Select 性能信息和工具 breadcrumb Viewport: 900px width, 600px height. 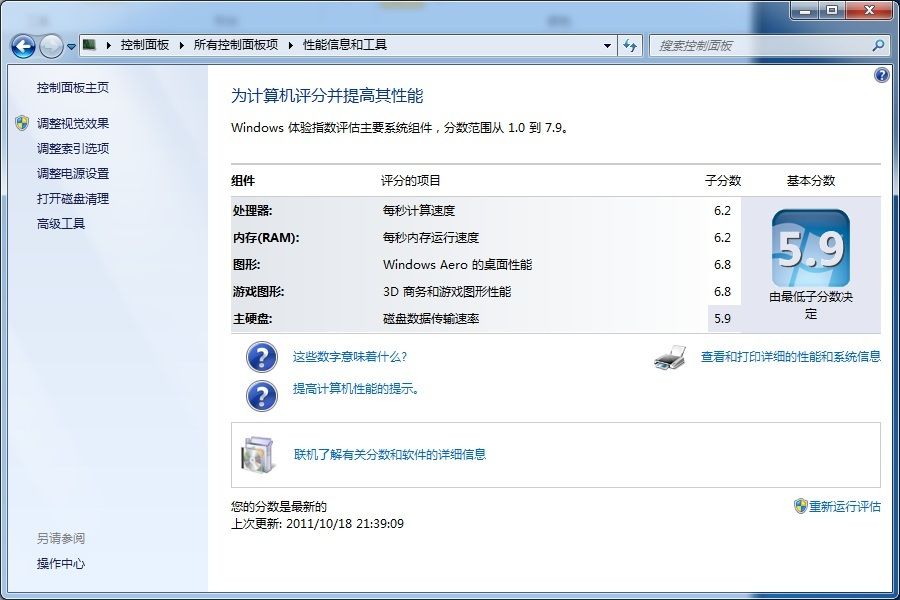[345, 45]
